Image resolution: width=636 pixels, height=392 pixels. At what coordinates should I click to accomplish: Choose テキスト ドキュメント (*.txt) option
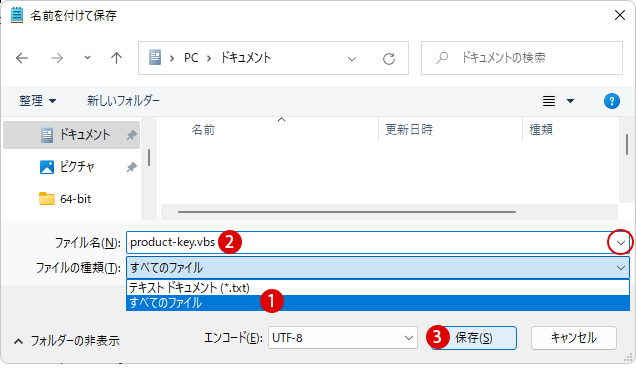[378, 288]
